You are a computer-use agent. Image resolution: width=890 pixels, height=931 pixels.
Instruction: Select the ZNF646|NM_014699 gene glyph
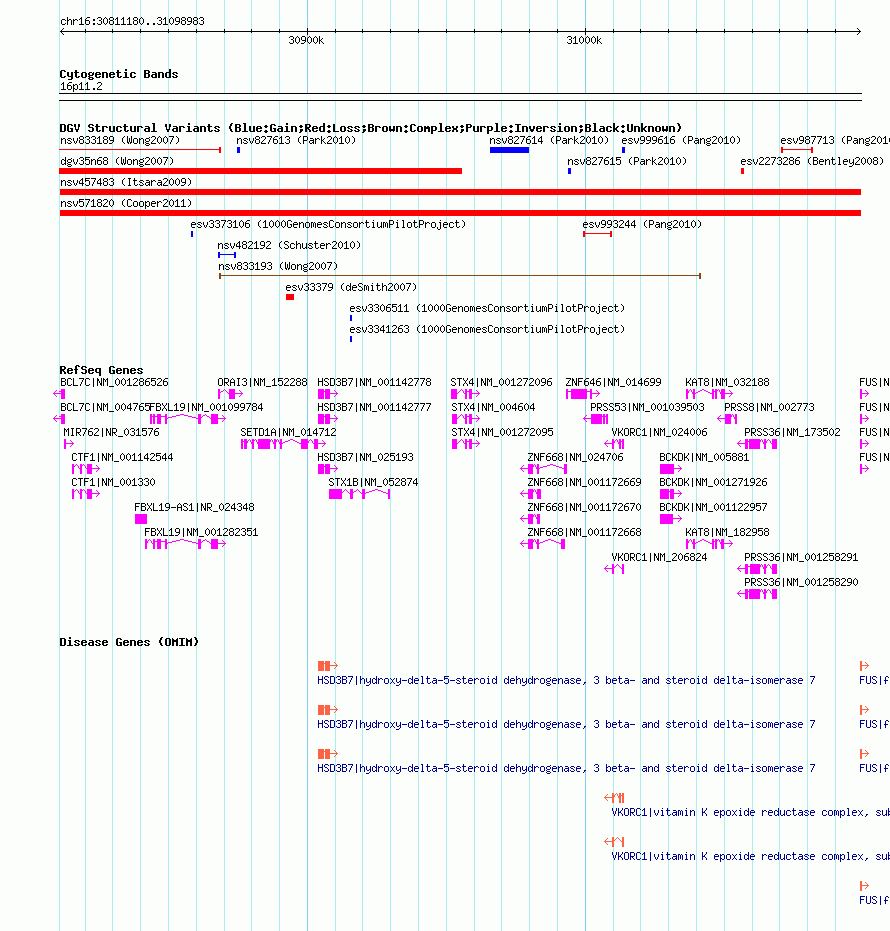[582, 394]
